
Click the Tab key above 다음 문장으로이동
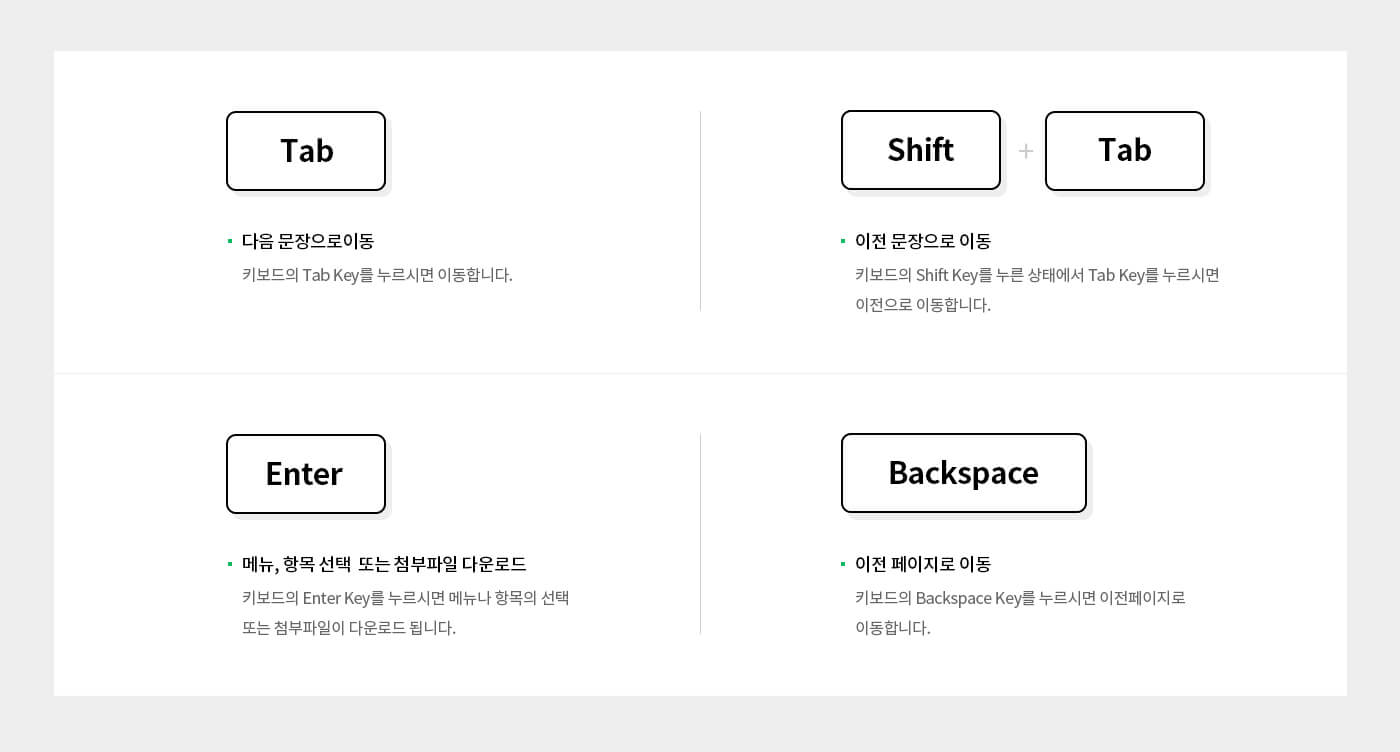[306, 151]
